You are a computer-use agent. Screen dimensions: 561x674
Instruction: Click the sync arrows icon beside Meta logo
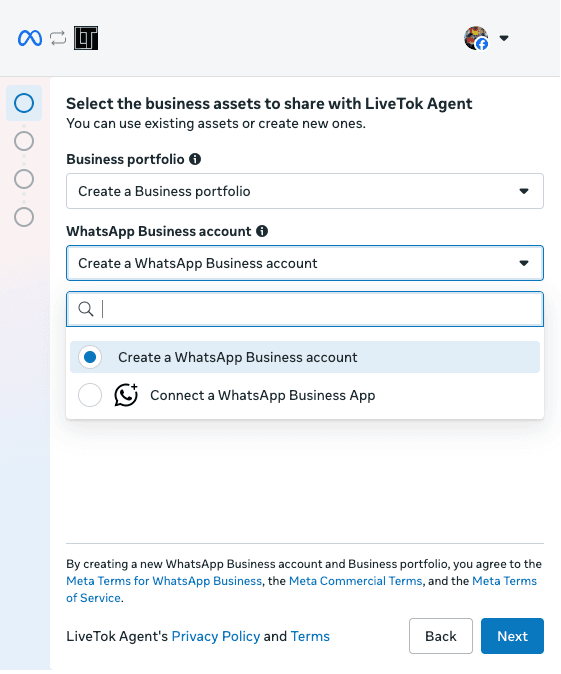pos(58,38)
